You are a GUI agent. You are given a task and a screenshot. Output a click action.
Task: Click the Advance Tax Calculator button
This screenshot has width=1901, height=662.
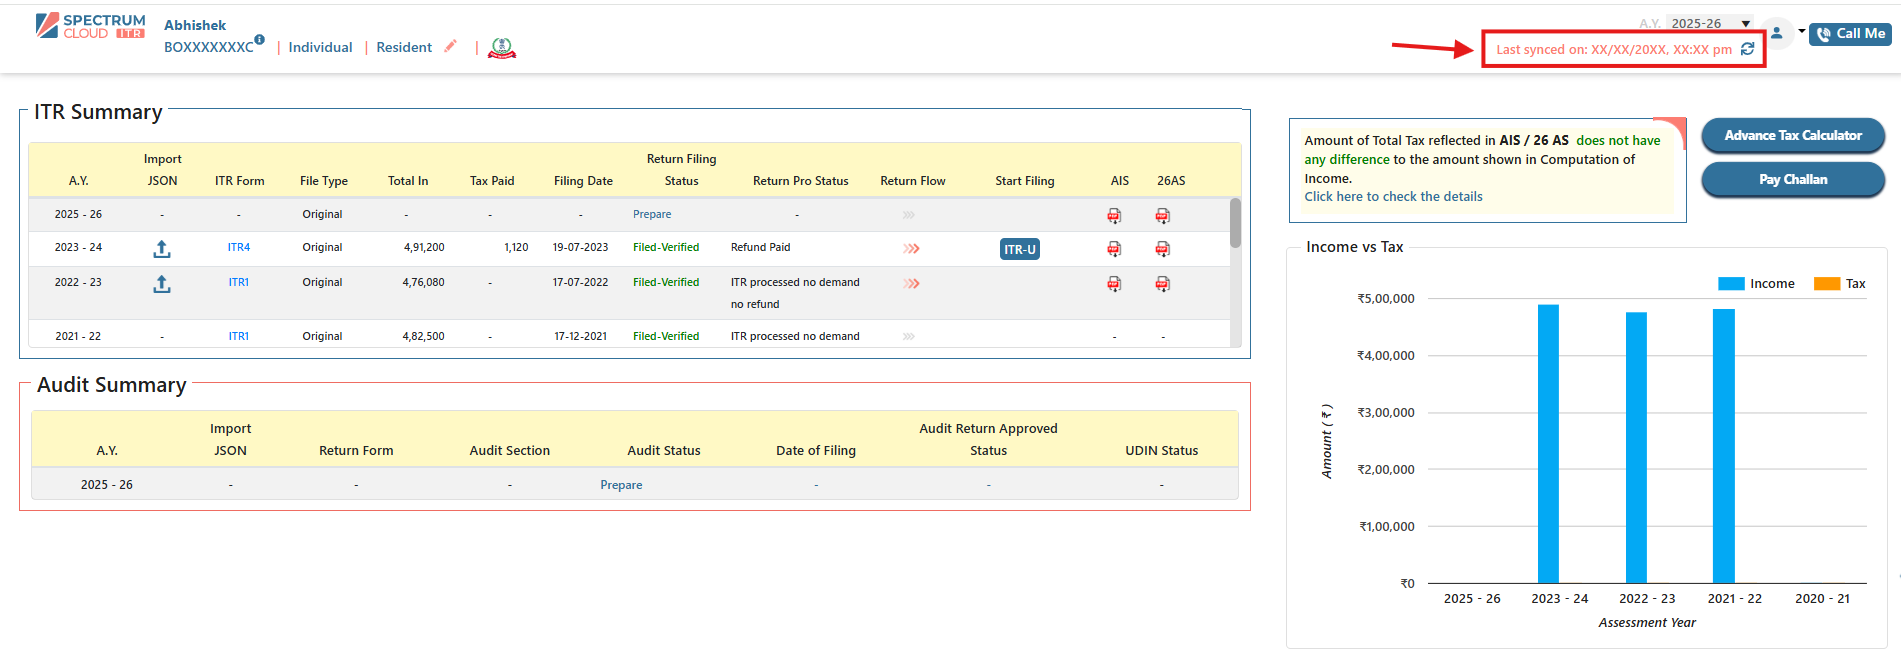(1792, 136)
